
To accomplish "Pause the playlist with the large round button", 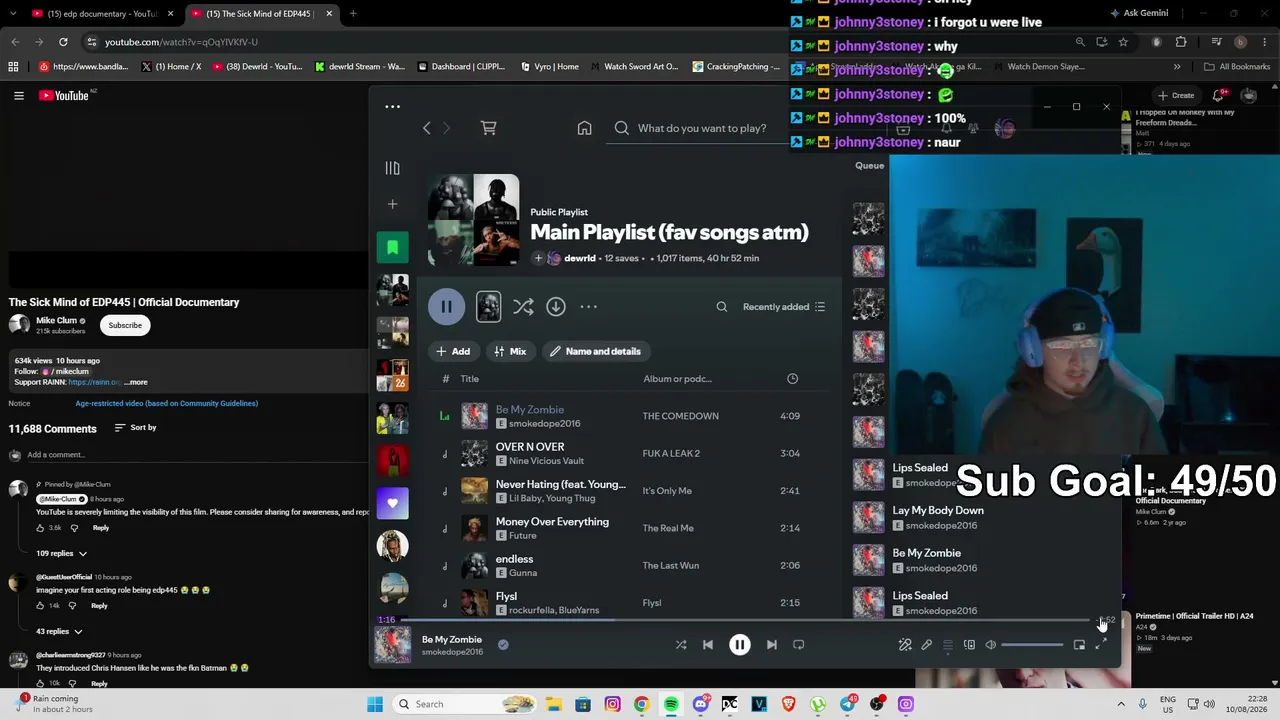I will point(447,307).
